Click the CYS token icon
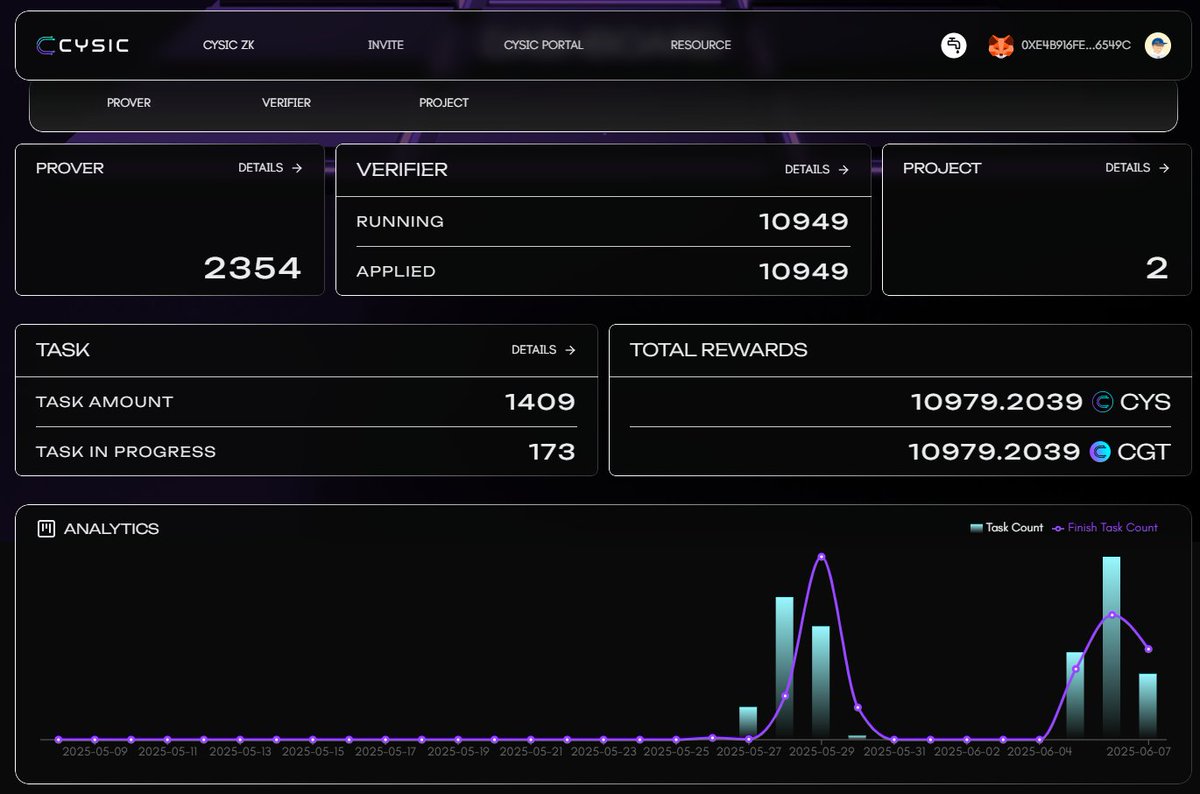The image size is (1200, 794). pos(1102,402)
